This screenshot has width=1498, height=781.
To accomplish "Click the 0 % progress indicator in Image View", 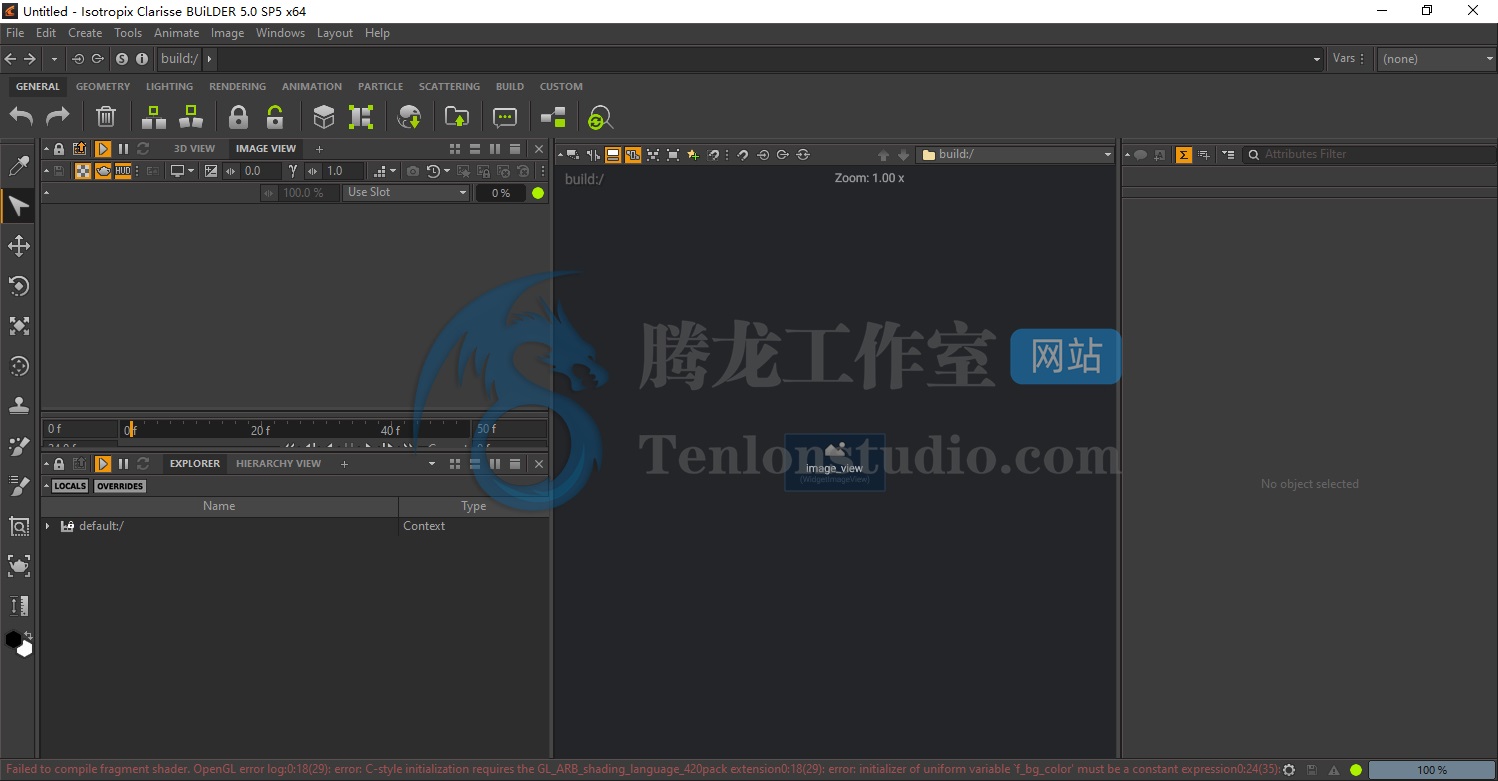I will (500, 193).
